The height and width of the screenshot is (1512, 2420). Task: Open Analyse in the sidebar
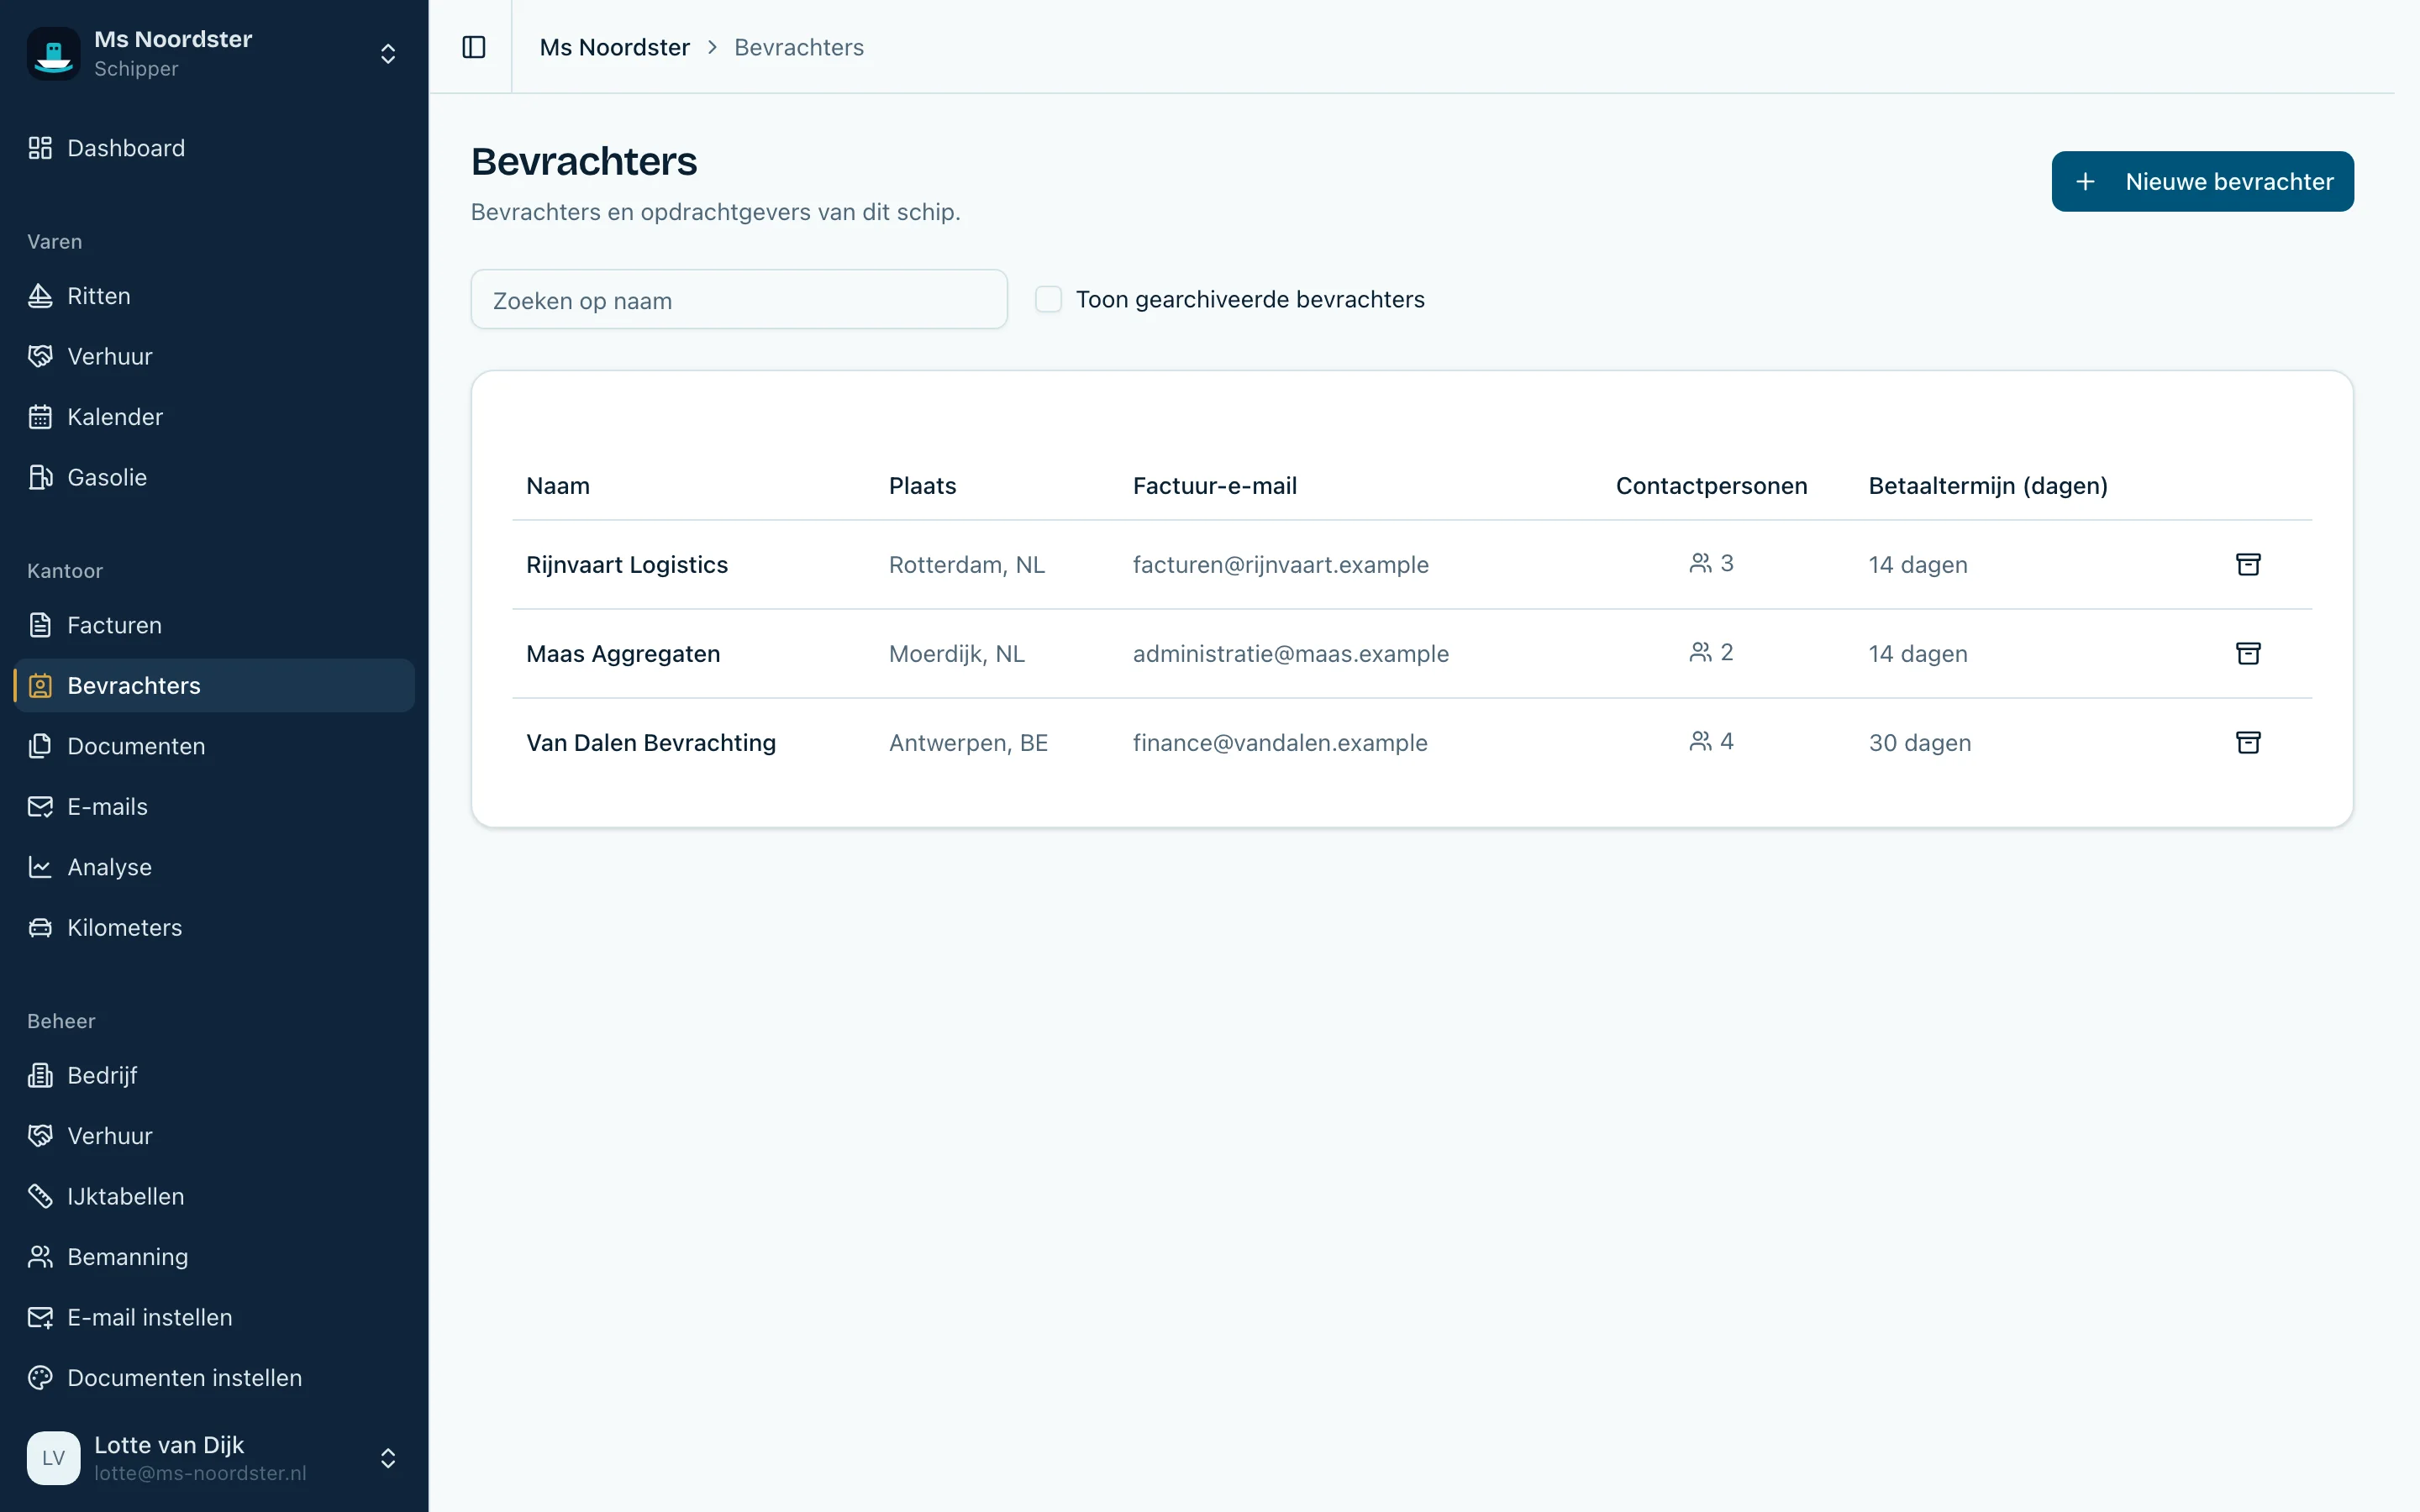(214, 867)
